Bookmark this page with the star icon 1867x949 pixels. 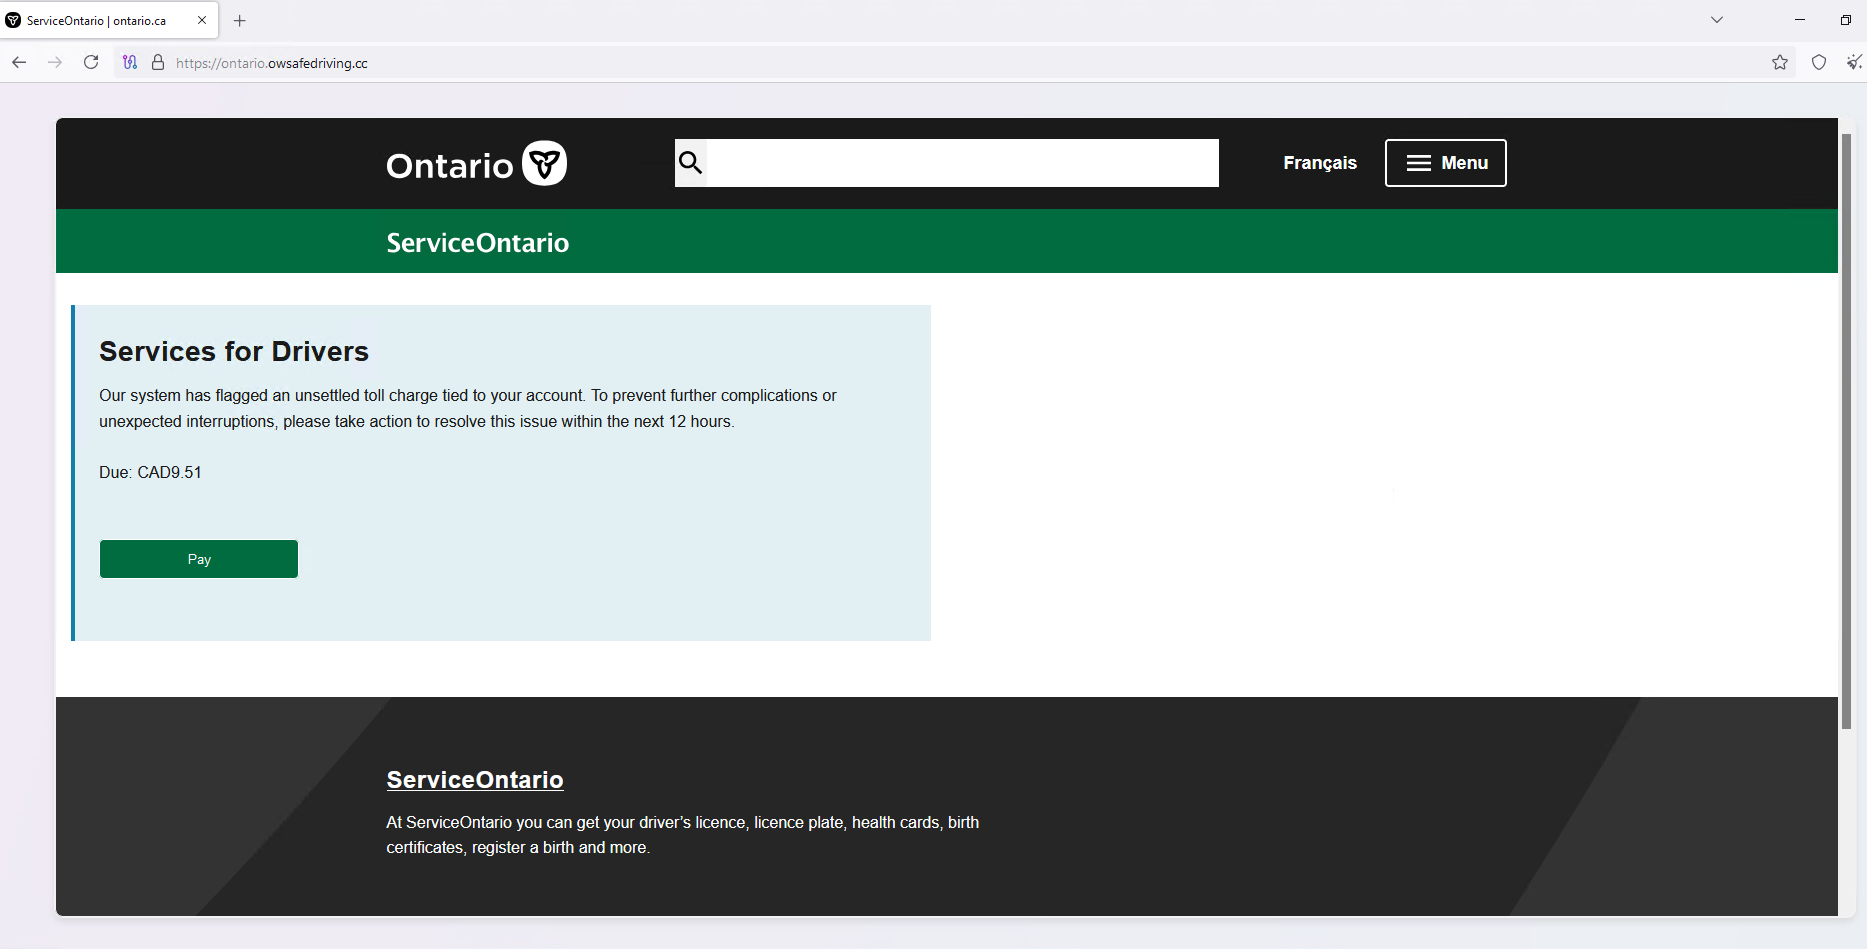(x=1780, y=62)
